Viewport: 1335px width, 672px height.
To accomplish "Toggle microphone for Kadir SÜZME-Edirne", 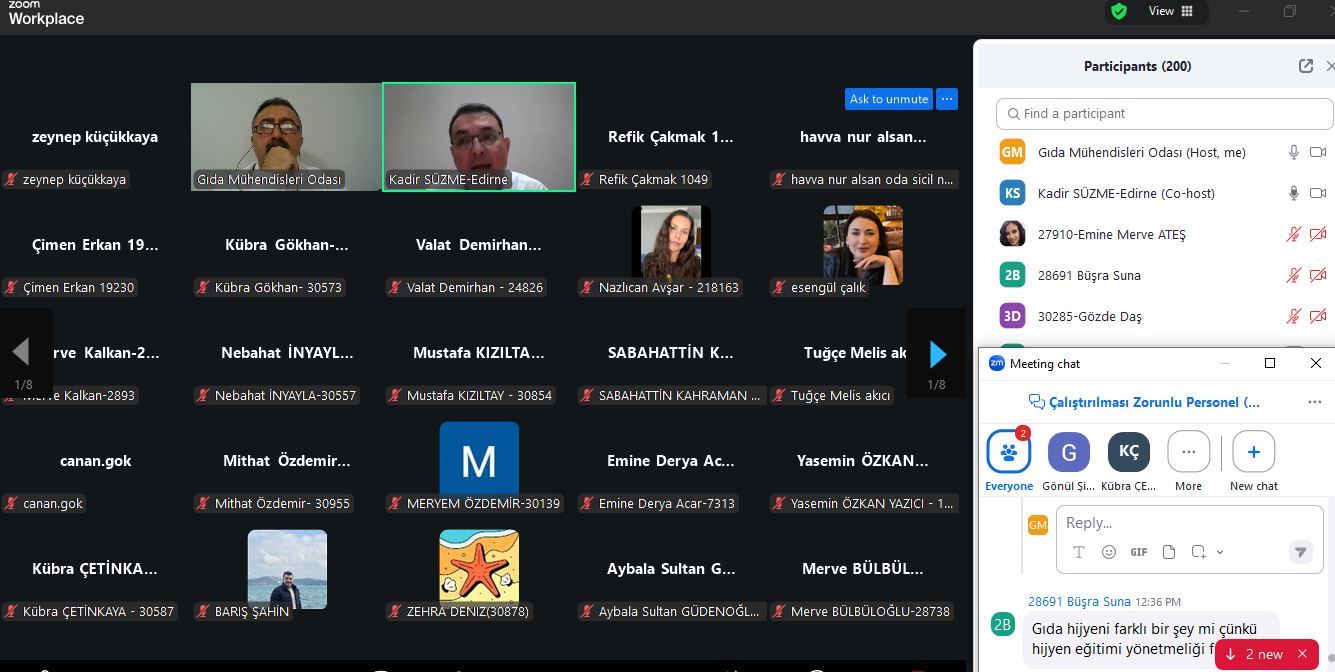I will coord(1293,193).
